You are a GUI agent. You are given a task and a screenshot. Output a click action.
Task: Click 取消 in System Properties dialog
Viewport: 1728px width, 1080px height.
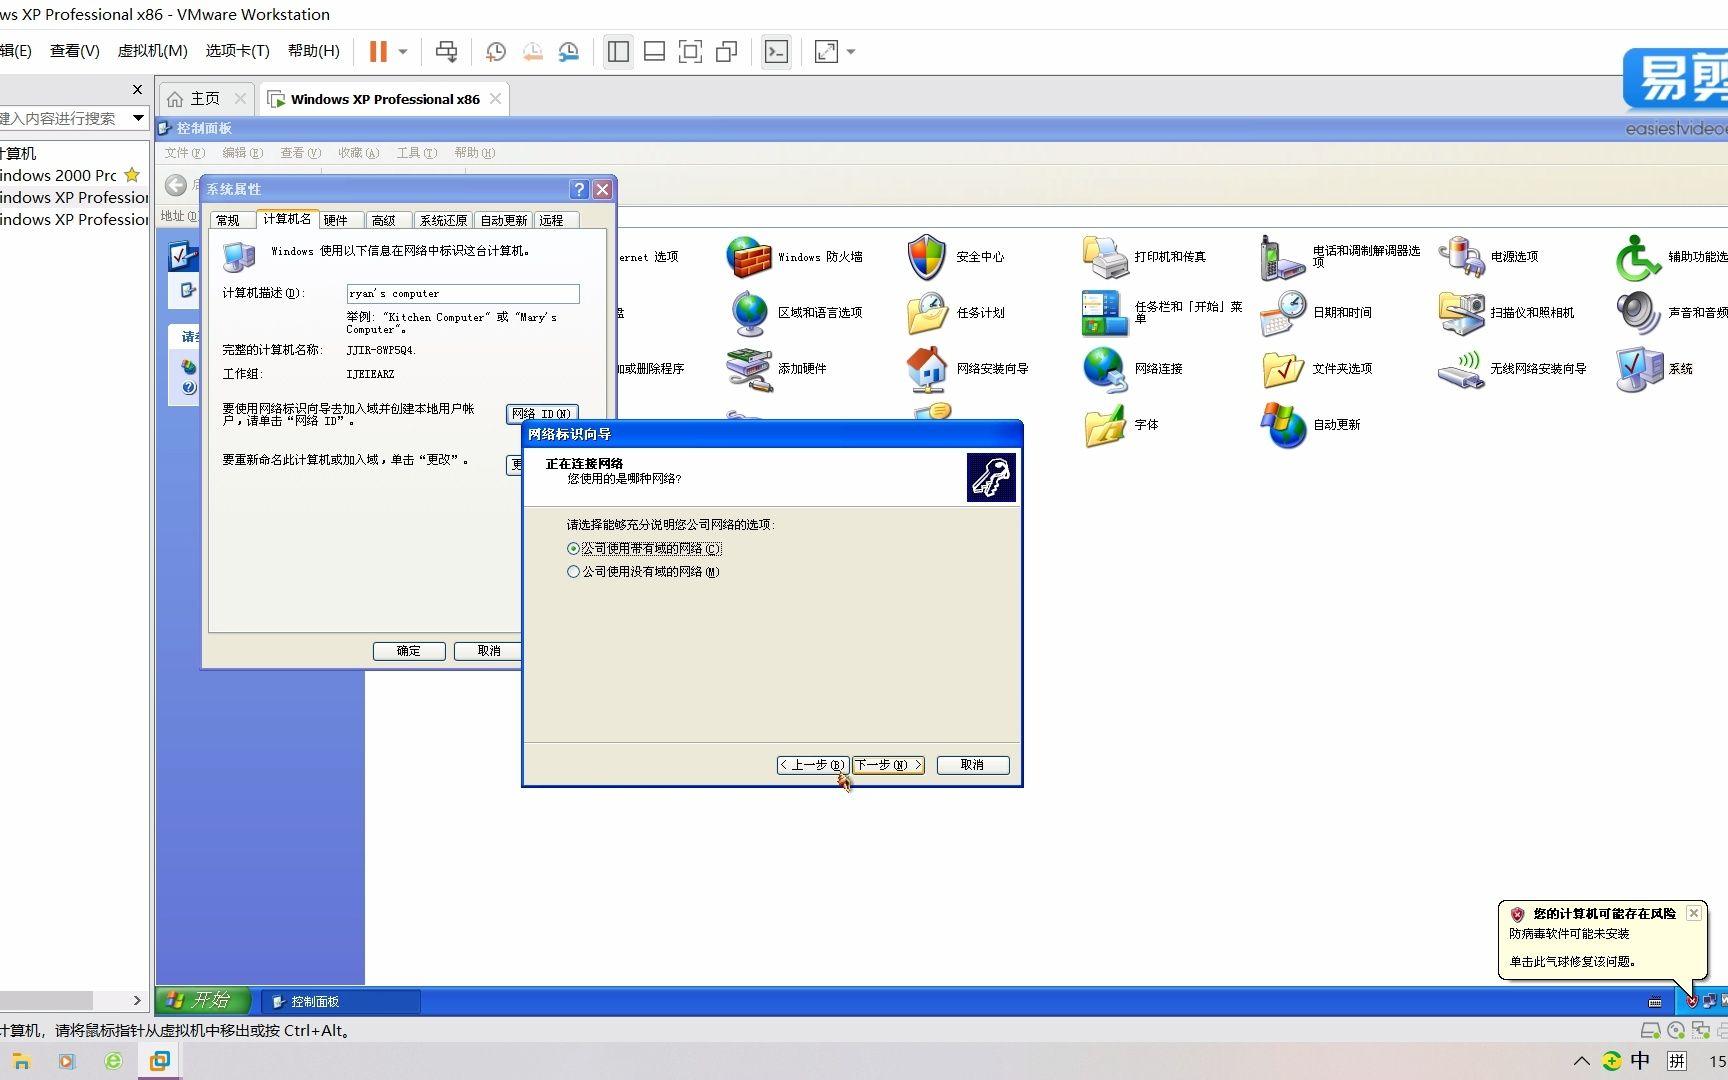click(x=487, y=651)
